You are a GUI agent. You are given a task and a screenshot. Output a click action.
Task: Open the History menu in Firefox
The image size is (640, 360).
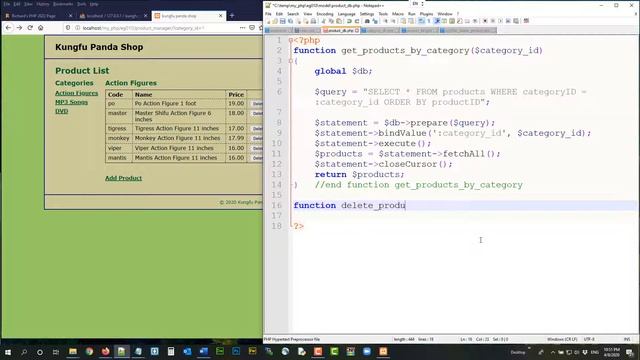42,4
